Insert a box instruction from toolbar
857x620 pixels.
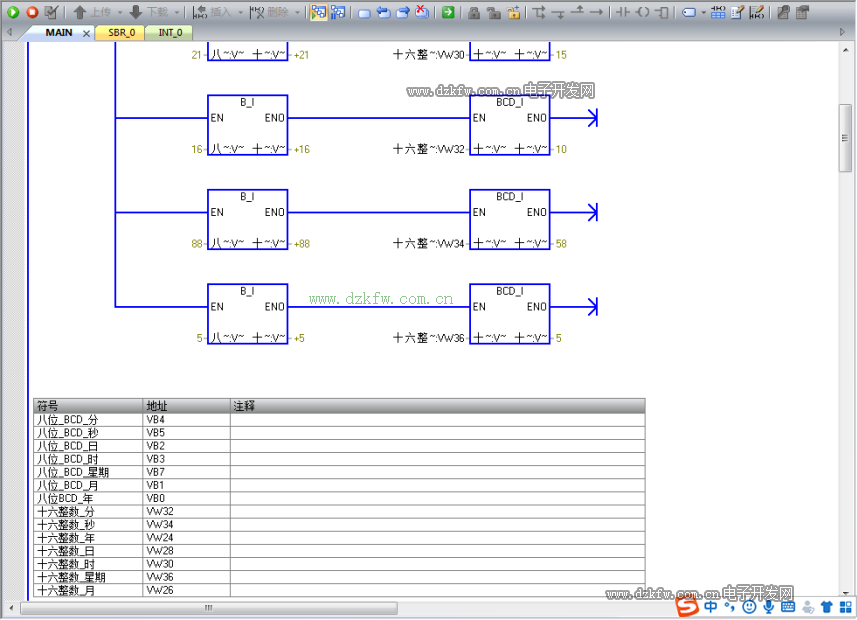[661, 12]
